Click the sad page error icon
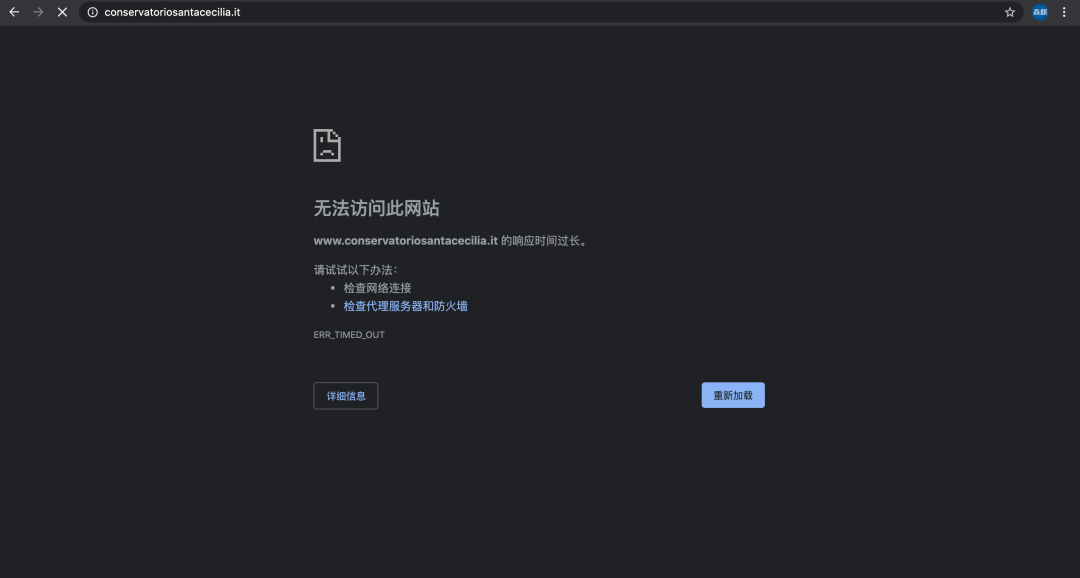 pyautogui.click(x=327, y=145)
